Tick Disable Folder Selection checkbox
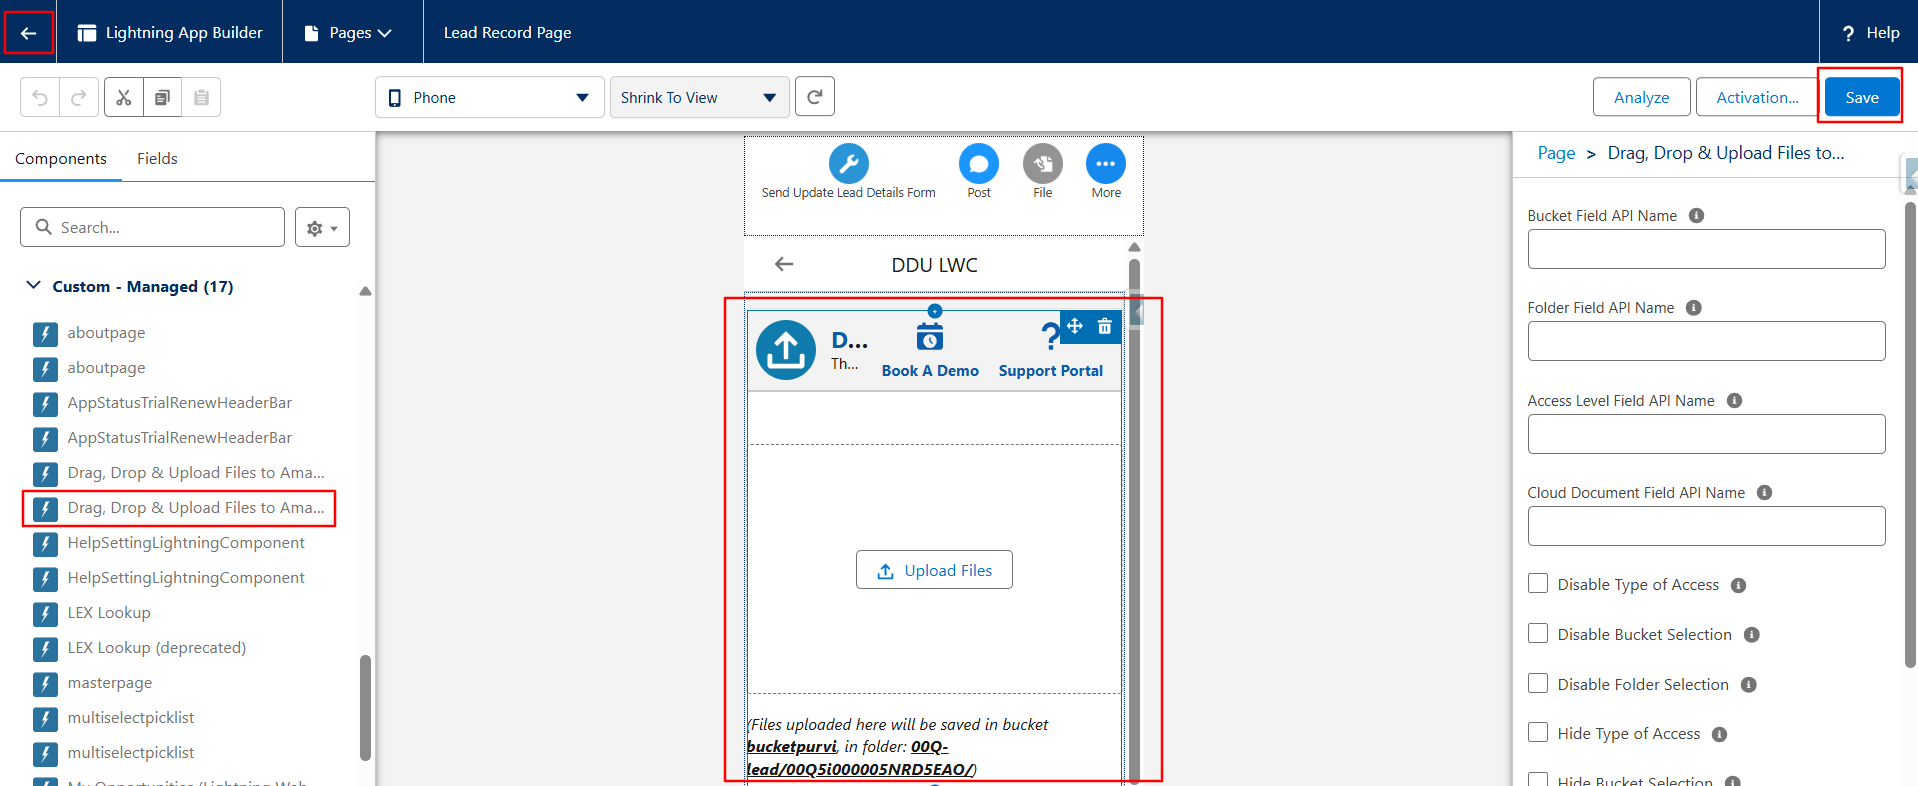 [1538, 683]
